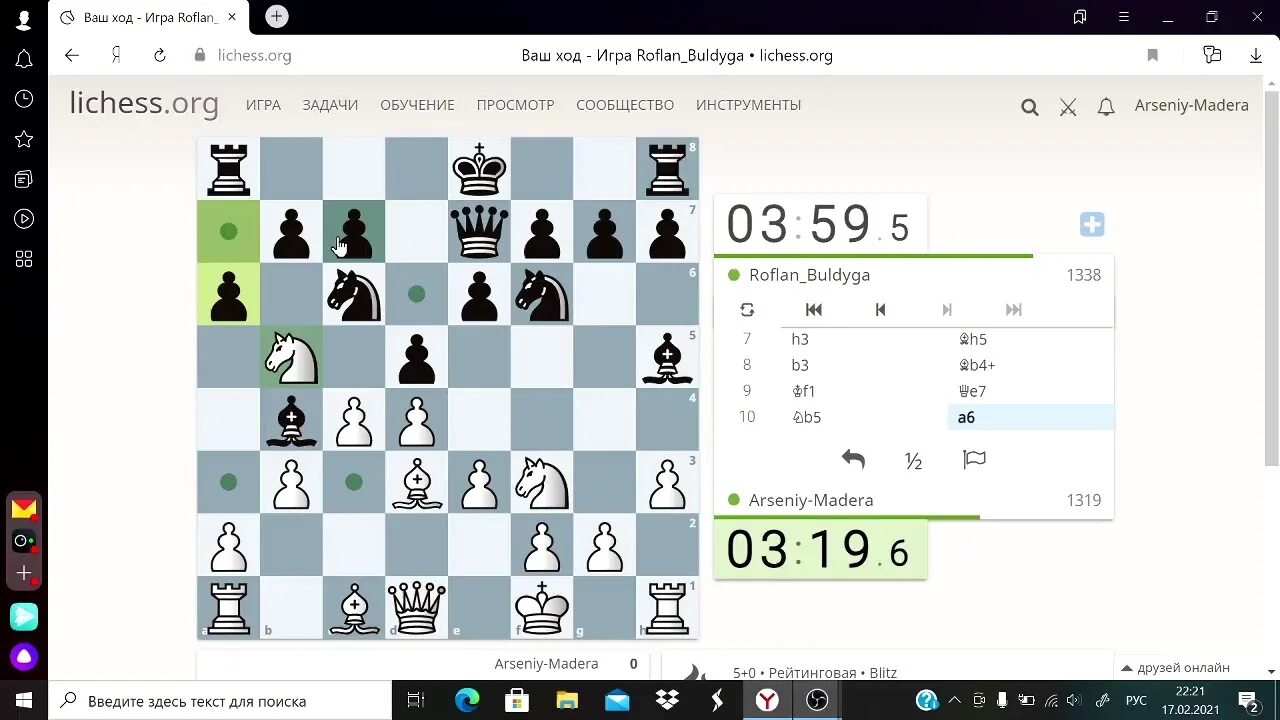Viewport: 1280px width, 720px height.
Task: Open browser sidebar notifications bell
Action: (24, 59)
